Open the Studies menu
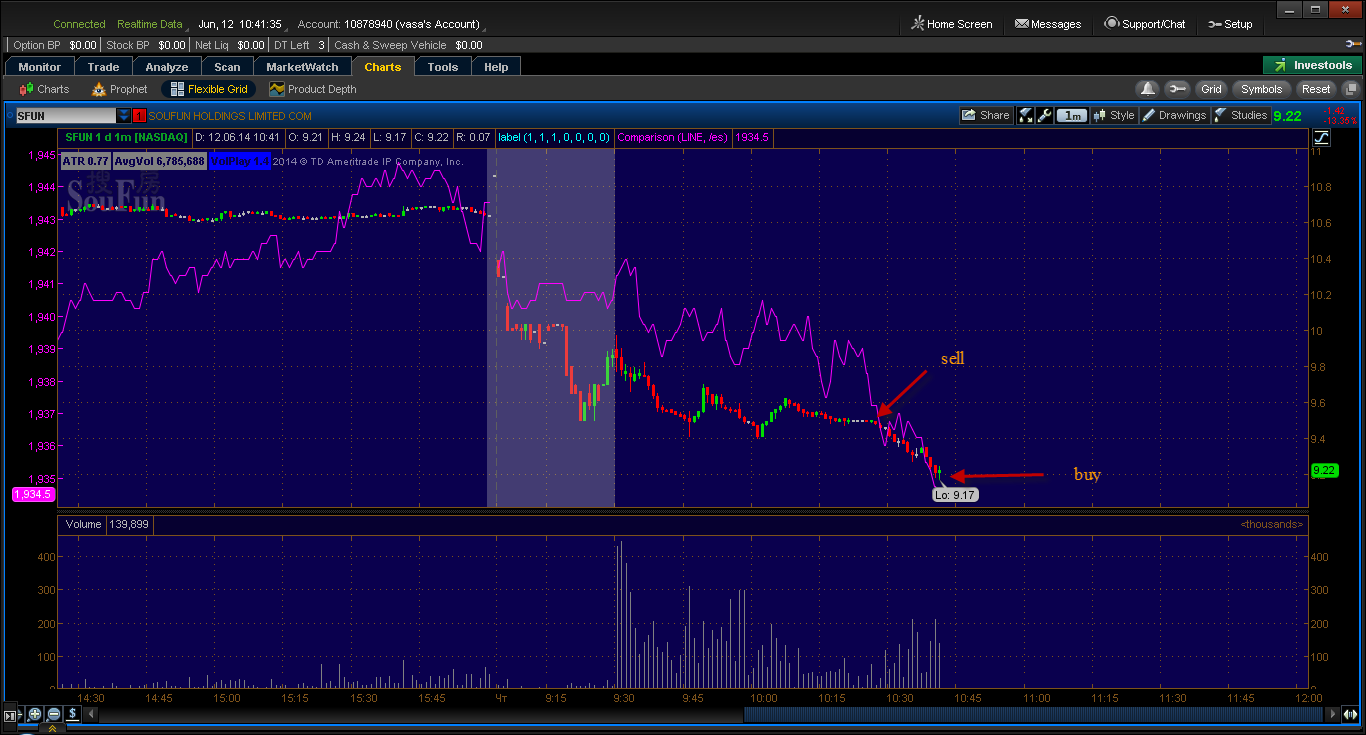 [x=1241, y=115]
